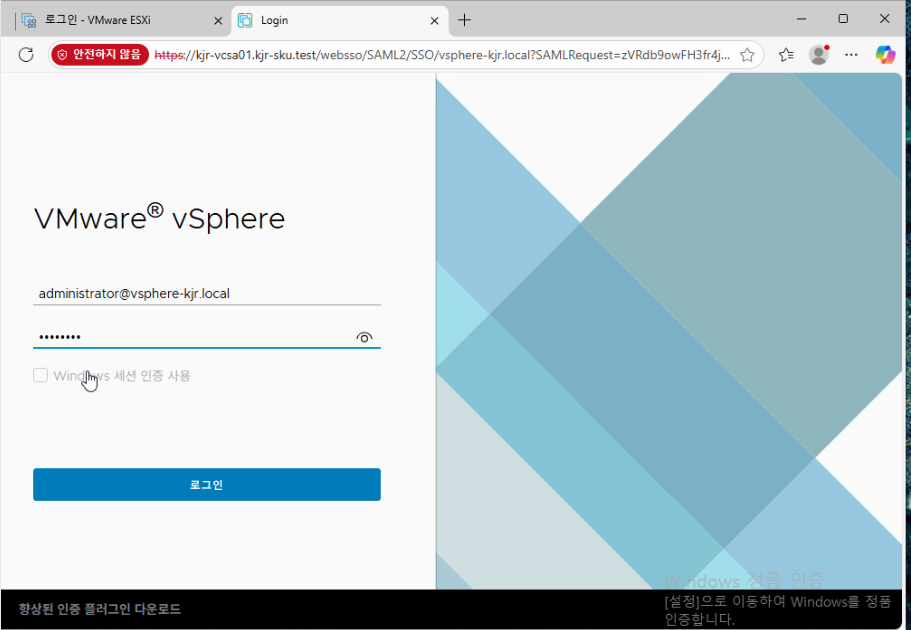
Task: Open the browser settings ellipsis menu
Action: (x=851, y=55)
